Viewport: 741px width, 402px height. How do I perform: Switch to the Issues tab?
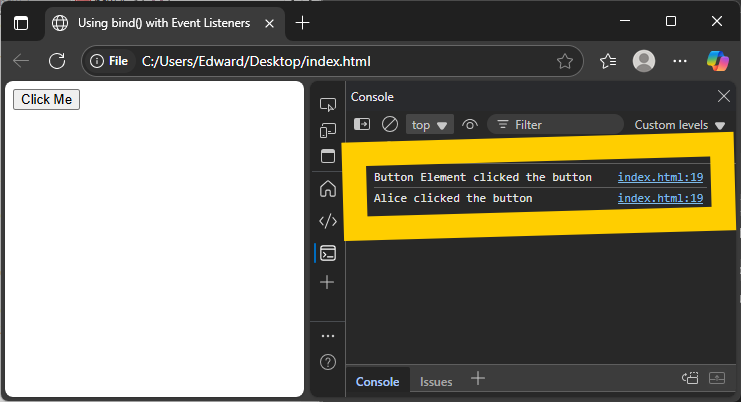coord(436,382)
